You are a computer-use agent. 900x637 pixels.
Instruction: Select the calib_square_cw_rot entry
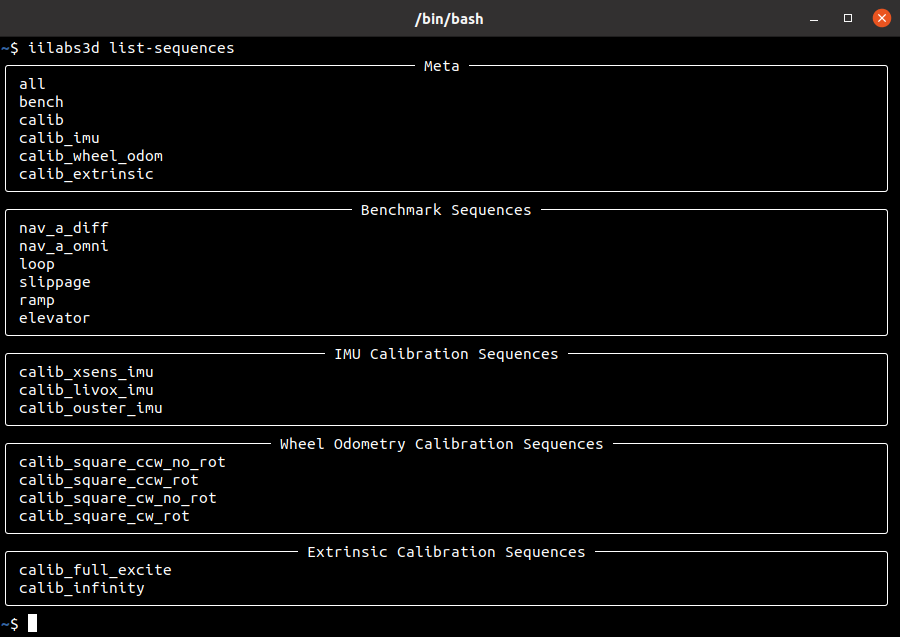click(x=104, y=515)
